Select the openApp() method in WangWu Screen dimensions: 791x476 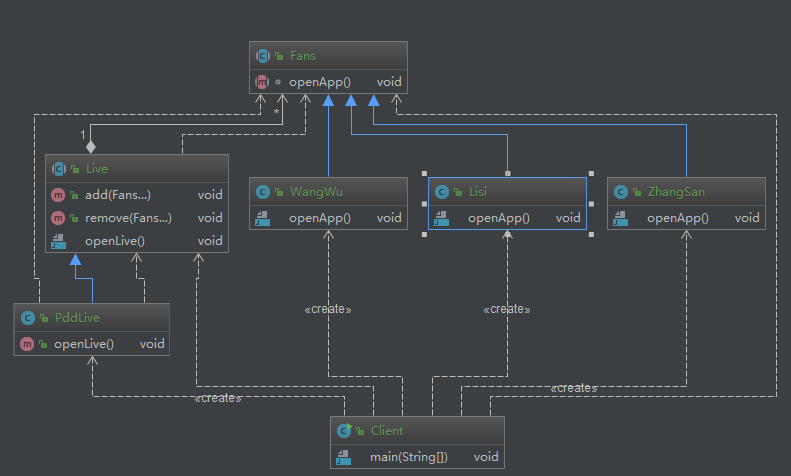pos(320,217)
